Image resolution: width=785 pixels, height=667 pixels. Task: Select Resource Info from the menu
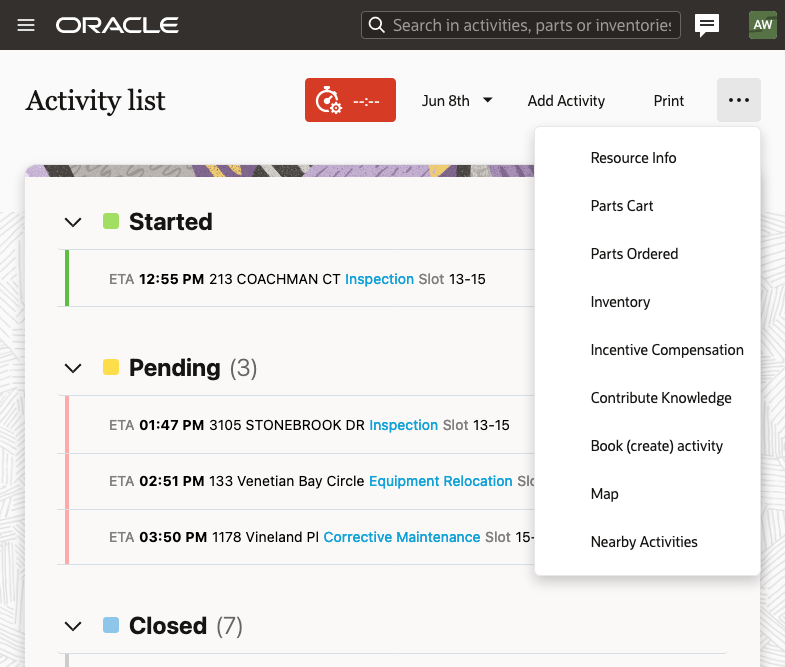point(633,158)
